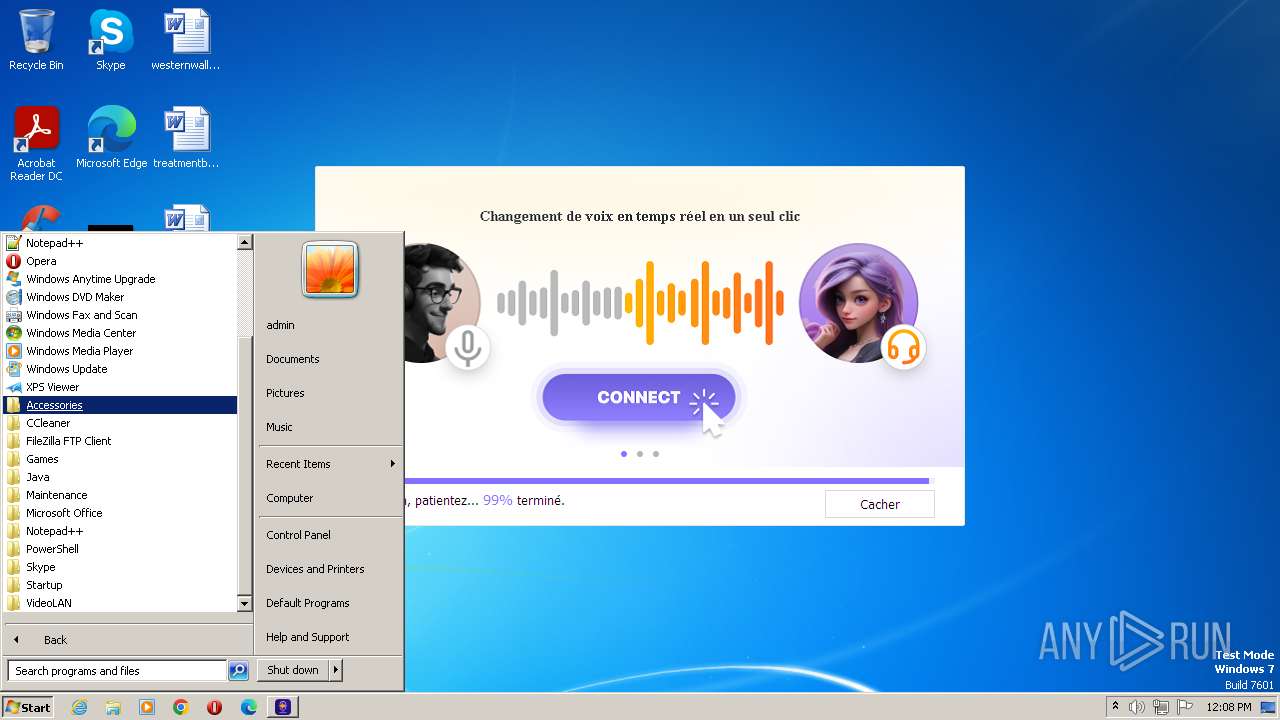Open the westernwall Word document icon

point(186,40)
